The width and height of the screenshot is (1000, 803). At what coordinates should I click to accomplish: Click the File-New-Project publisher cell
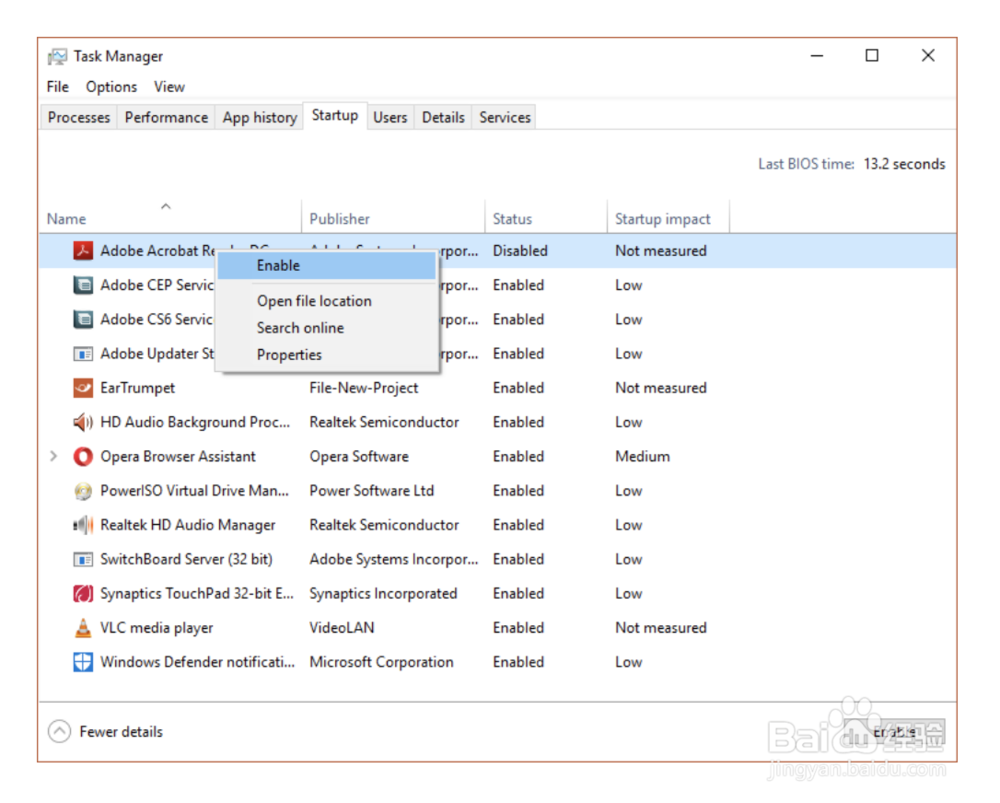click(364, 388)
